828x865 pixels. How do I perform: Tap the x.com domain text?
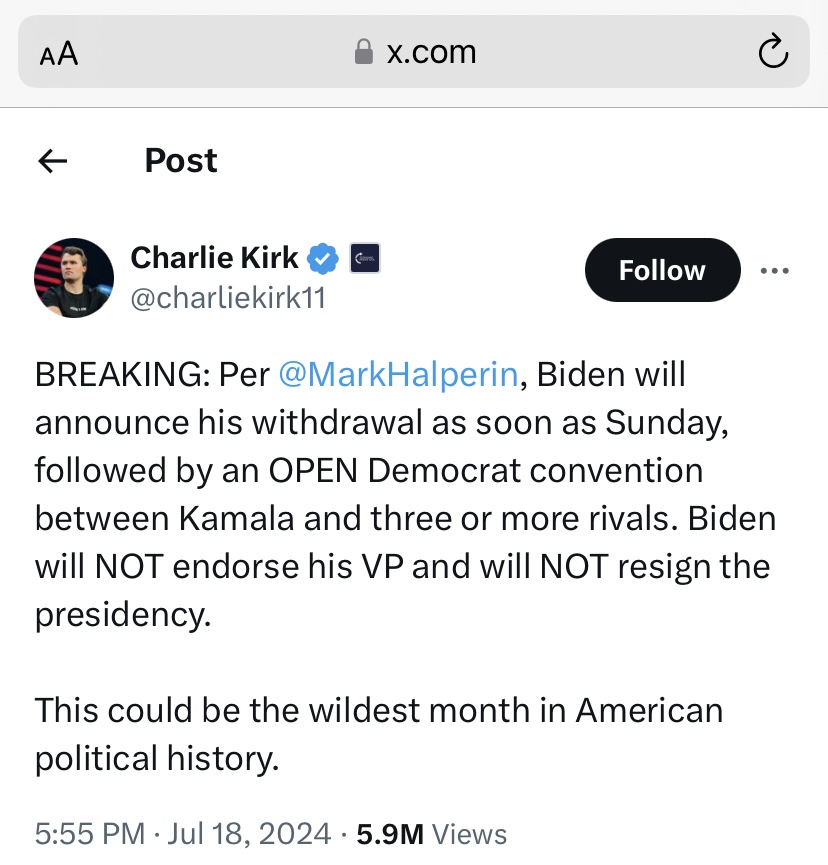[x=431, y=52]
